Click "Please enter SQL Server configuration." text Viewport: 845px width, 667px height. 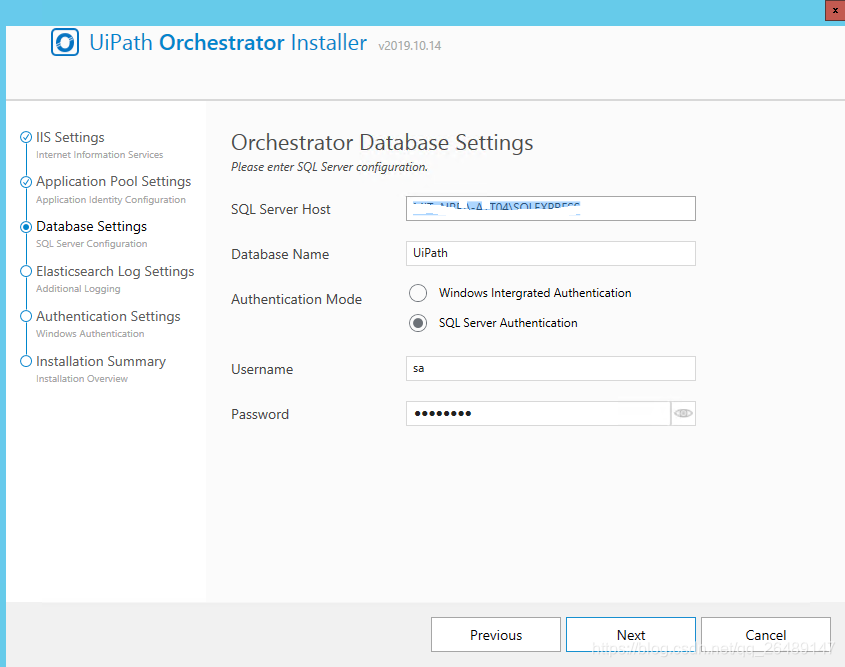329,168
